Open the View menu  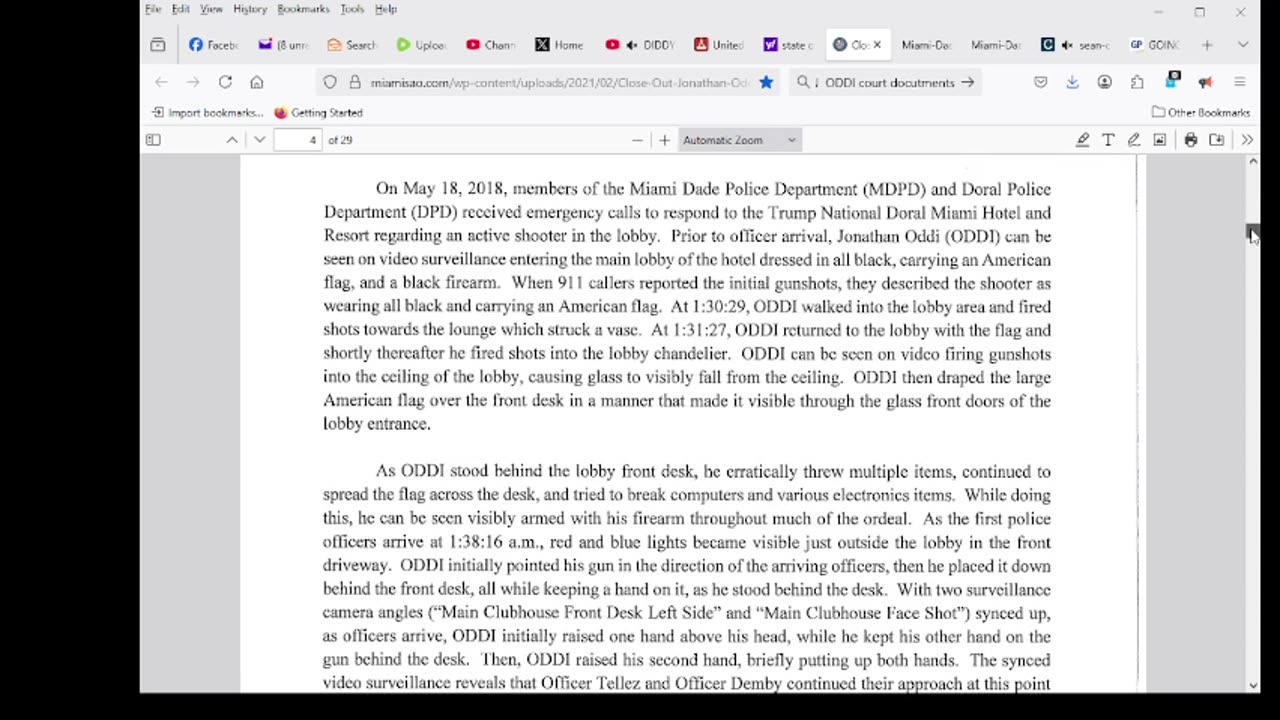click(211, 9)
